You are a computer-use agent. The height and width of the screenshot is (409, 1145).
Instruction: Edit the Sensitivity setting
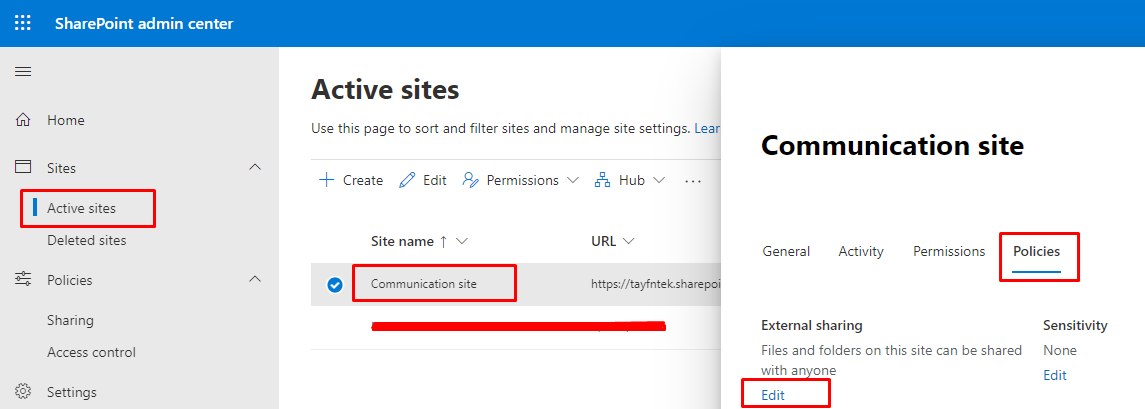click(x=1054, y=375)
